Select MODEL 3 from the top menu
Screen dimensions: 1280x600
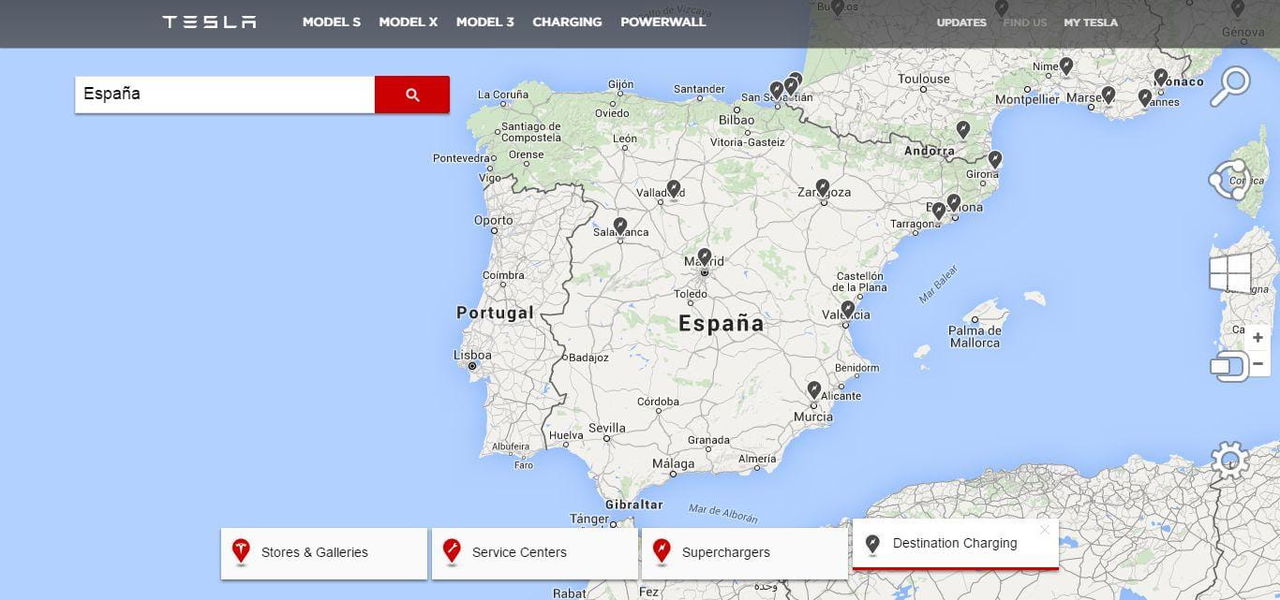click(x=485, y=22)
